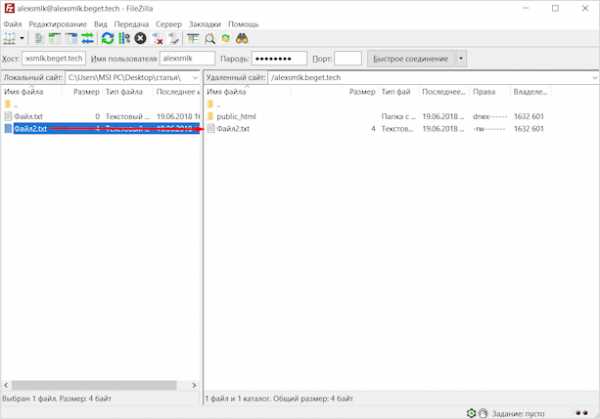The width and height of the screenshot is (600, 419).
Task: Click permissions drwx of public_html
Action: [x=490, y=116]
